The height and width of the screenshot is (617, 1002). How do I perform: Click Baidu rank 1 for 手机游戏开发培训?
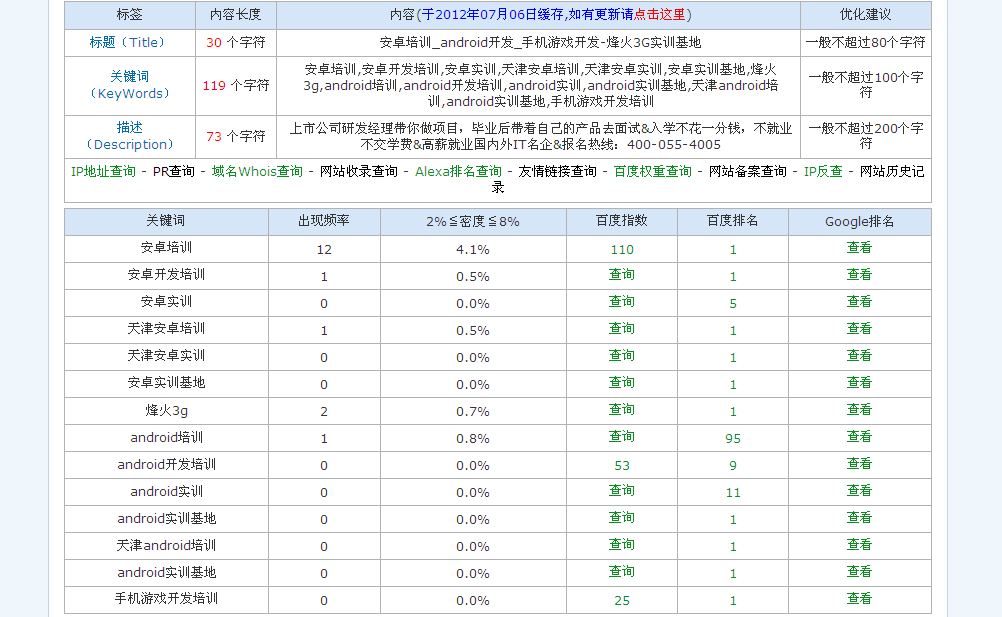pos(733,600)
